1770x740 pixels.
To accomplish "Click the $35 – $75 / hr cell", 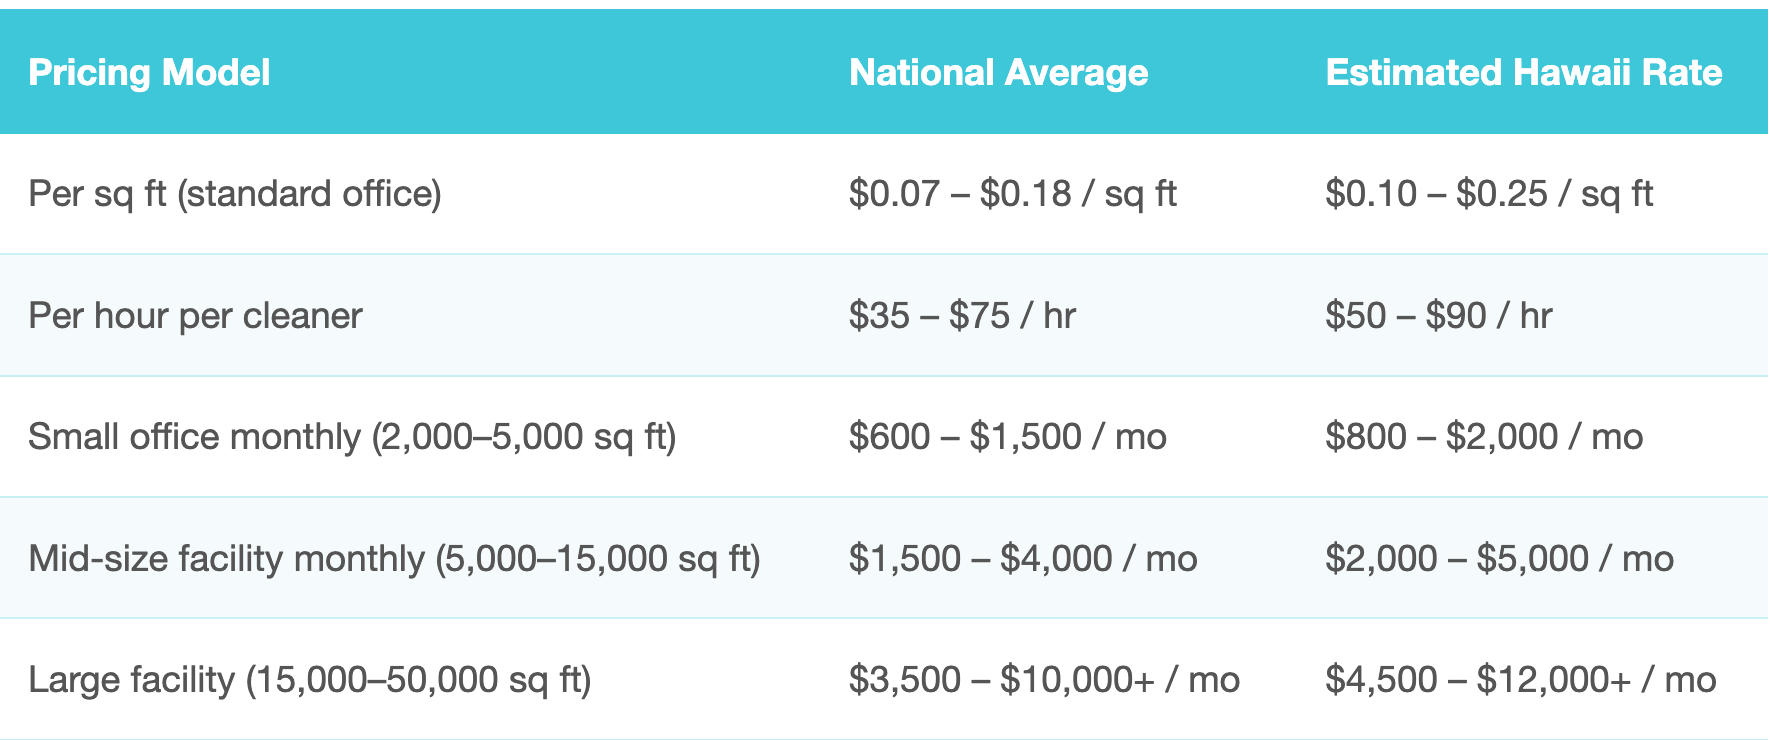I will point(962,316).
